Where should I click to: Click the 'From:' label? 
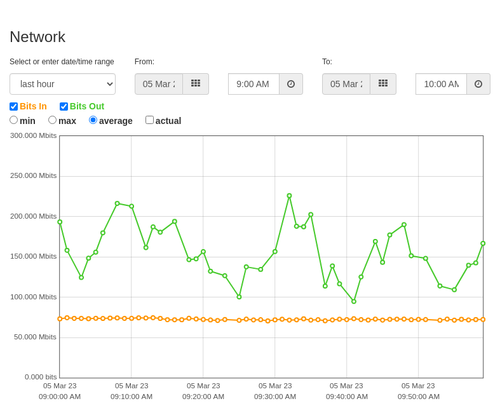point(144,62)
